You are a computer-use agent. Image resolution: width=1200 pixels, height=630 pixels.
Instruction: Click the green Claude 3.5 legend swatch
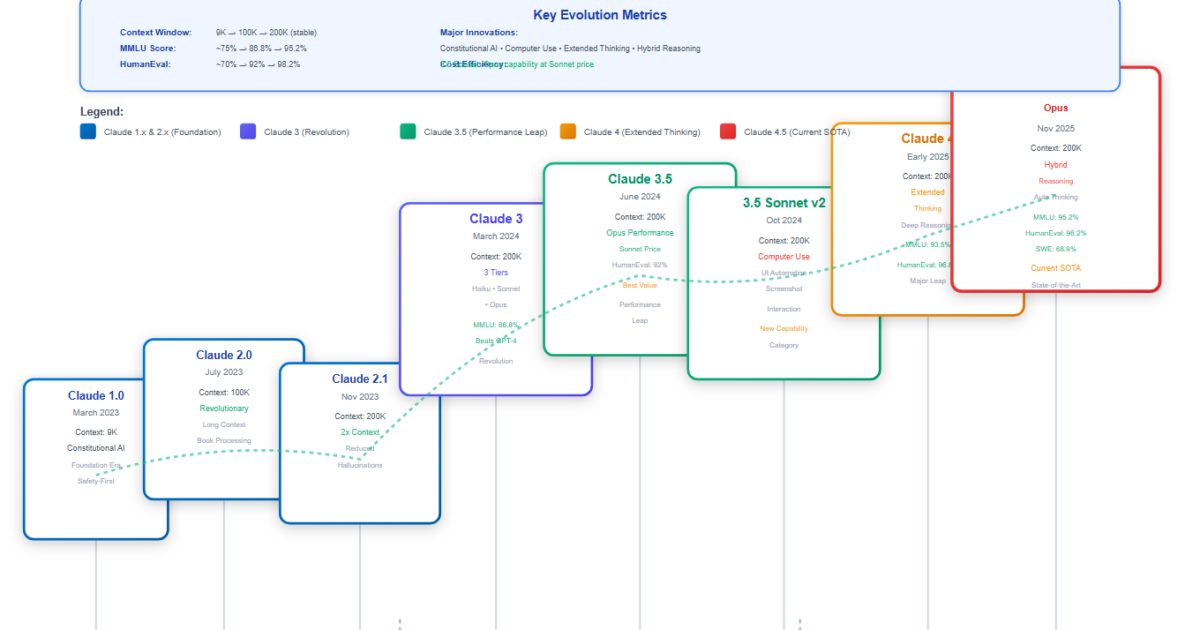click(408, 131)
